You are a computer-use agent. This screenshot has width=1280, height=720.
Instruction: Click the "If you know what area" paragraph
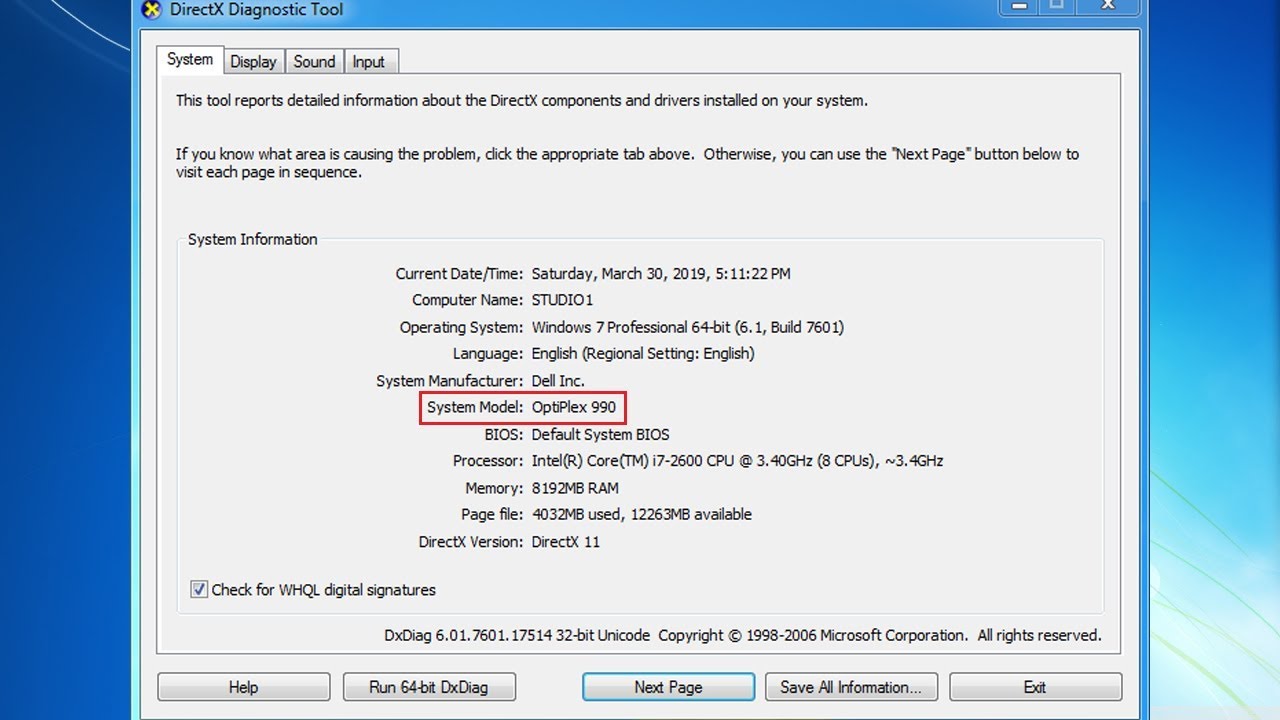pos(627,163)
